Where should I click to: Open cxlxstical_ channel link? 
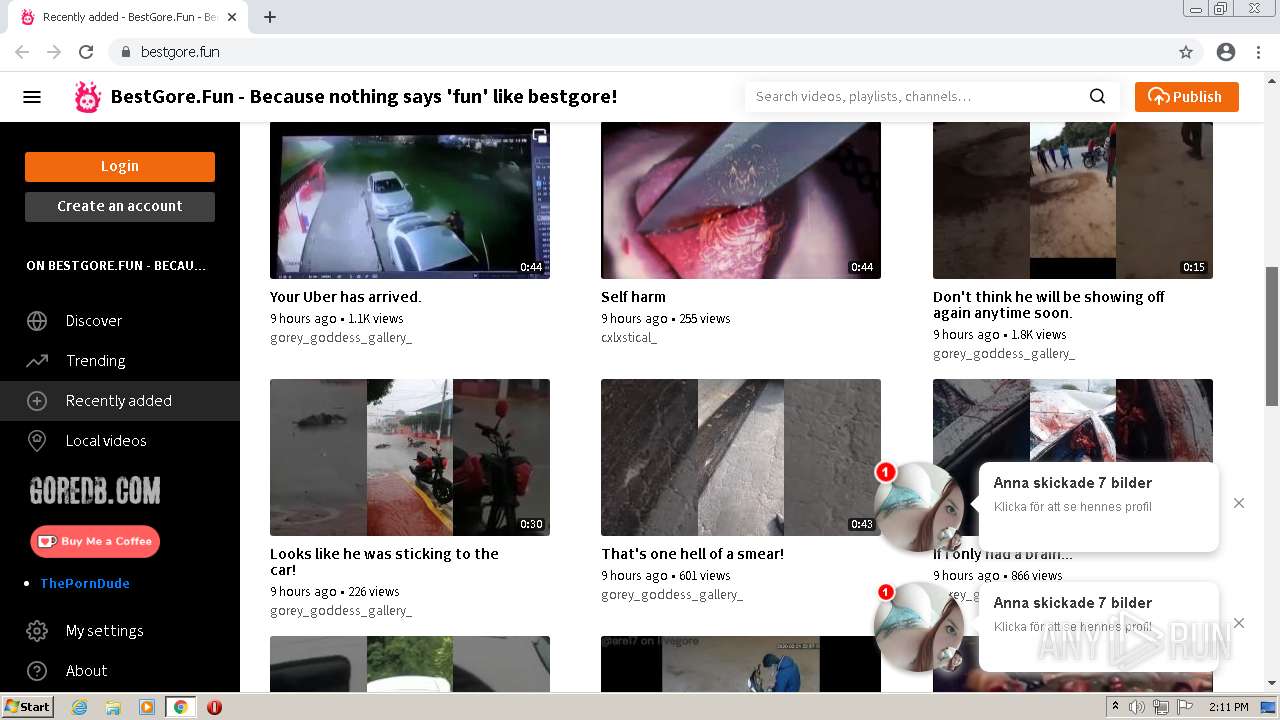[629, 338]
